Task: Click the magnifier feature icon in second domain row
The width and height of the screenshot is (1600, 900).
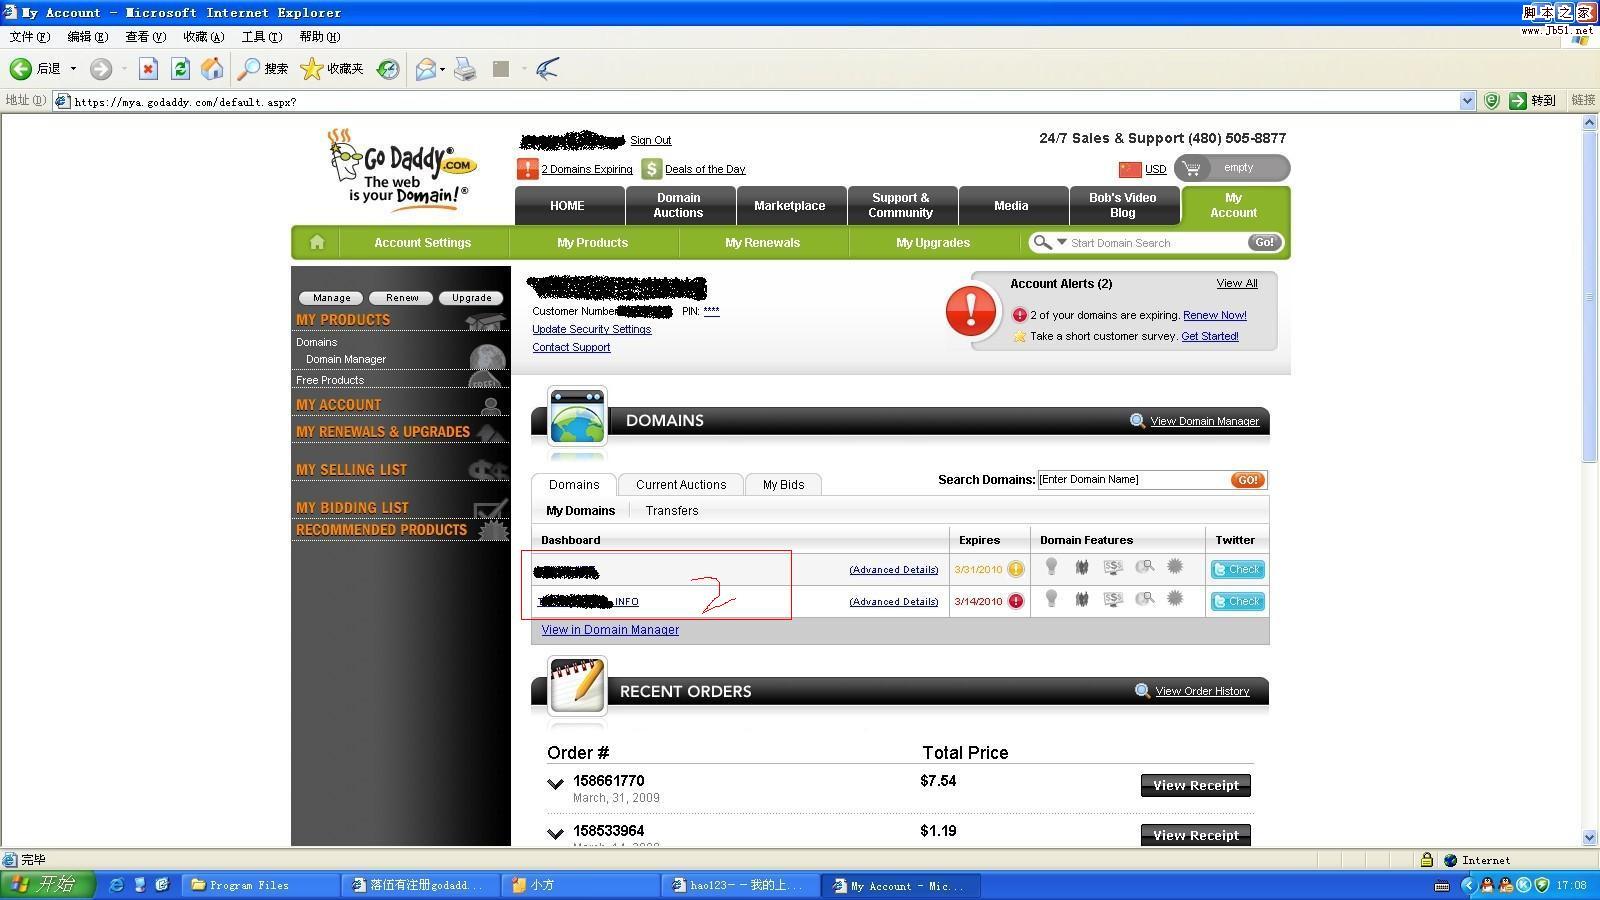Action: pyautogui.click(x=1145, y=598)
